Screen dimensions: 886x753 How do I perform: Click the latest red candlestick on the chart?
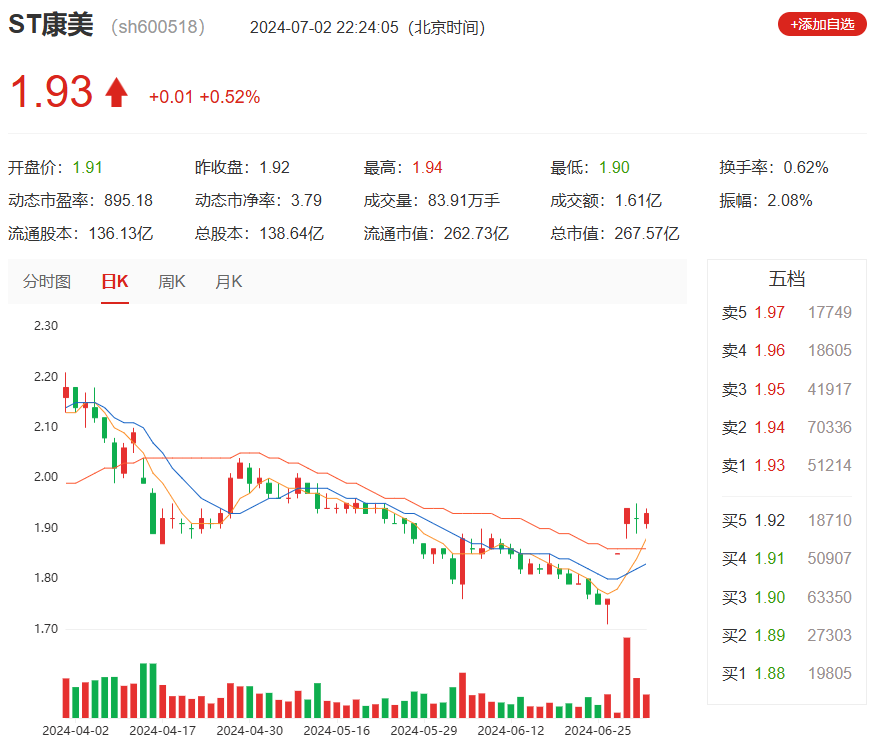[x=646, y=518]
